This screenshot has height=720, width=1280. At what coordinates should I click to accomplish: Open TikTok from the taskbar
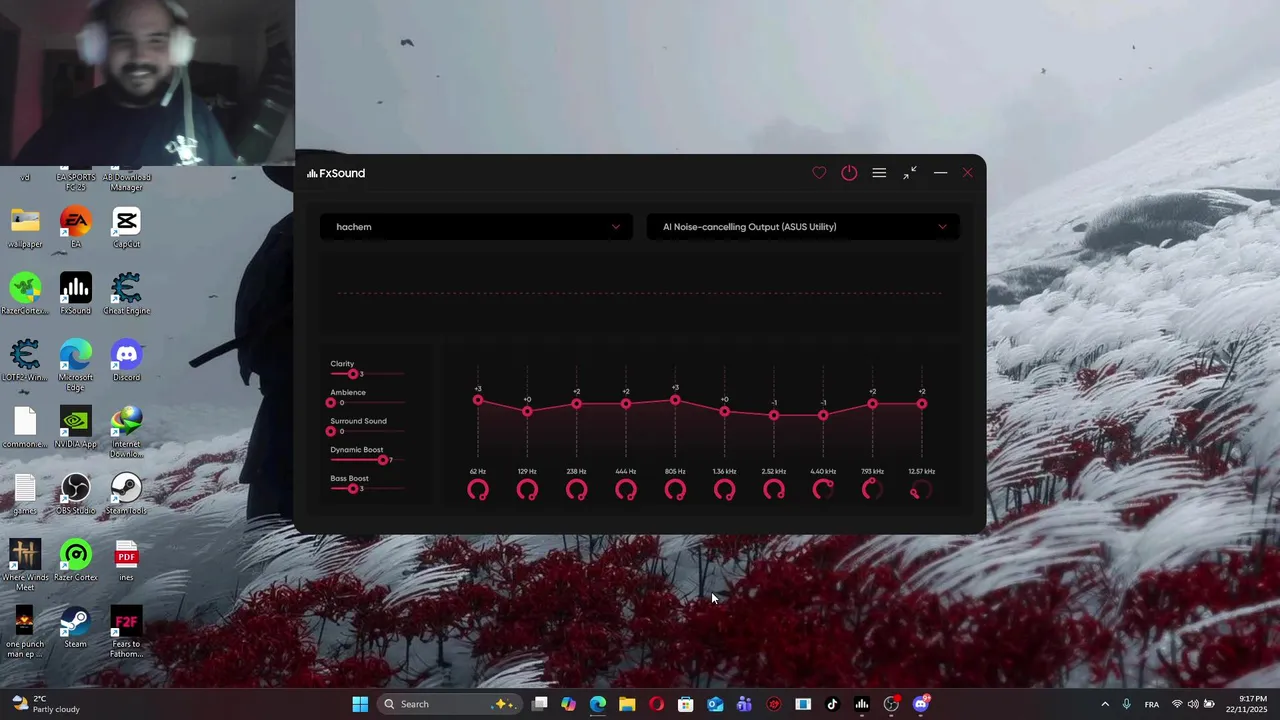point(832,704)
